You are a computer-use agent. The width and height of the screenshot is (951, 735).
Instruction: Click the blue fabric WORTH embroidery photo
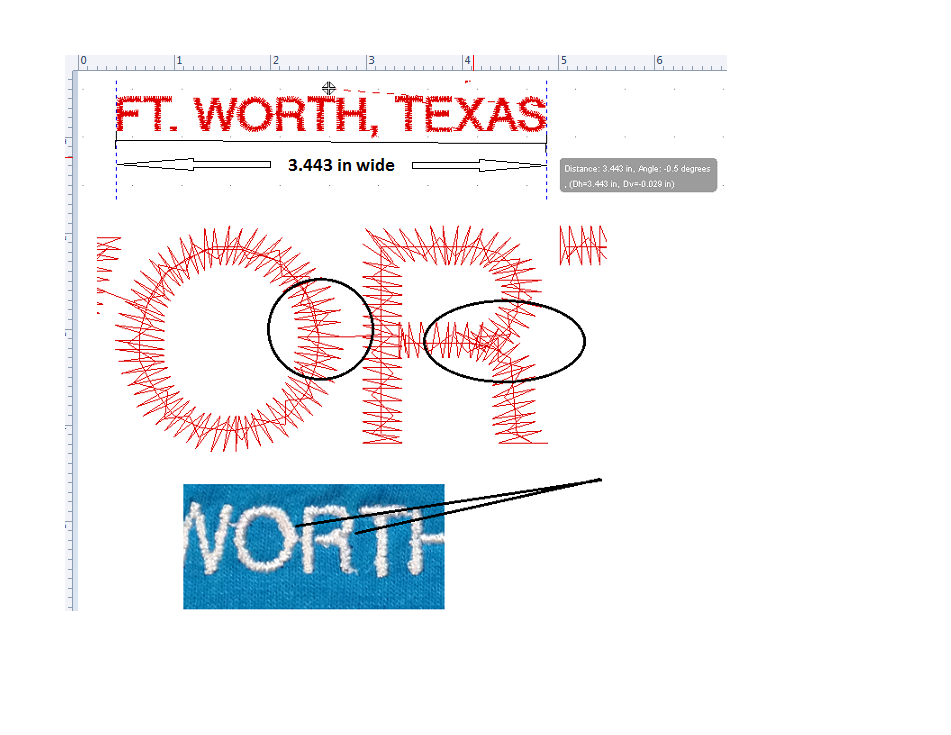coord(314,546)
